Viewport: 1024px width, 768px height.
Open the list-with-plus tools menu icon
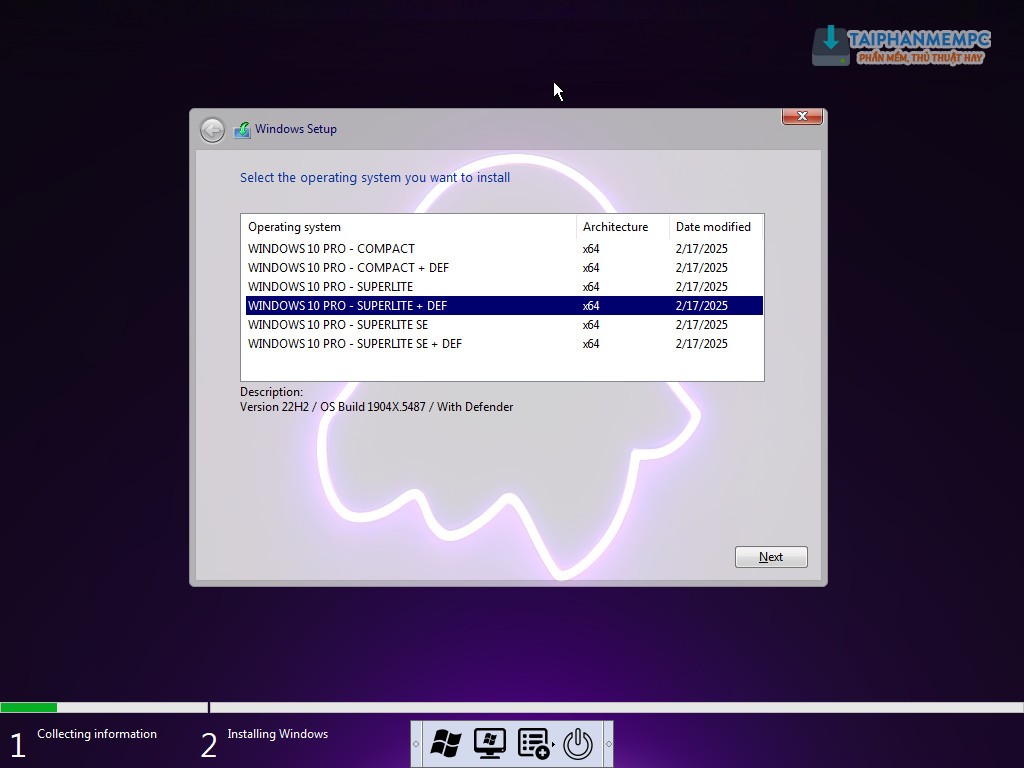pyautogui.click(x=533, y=743)
